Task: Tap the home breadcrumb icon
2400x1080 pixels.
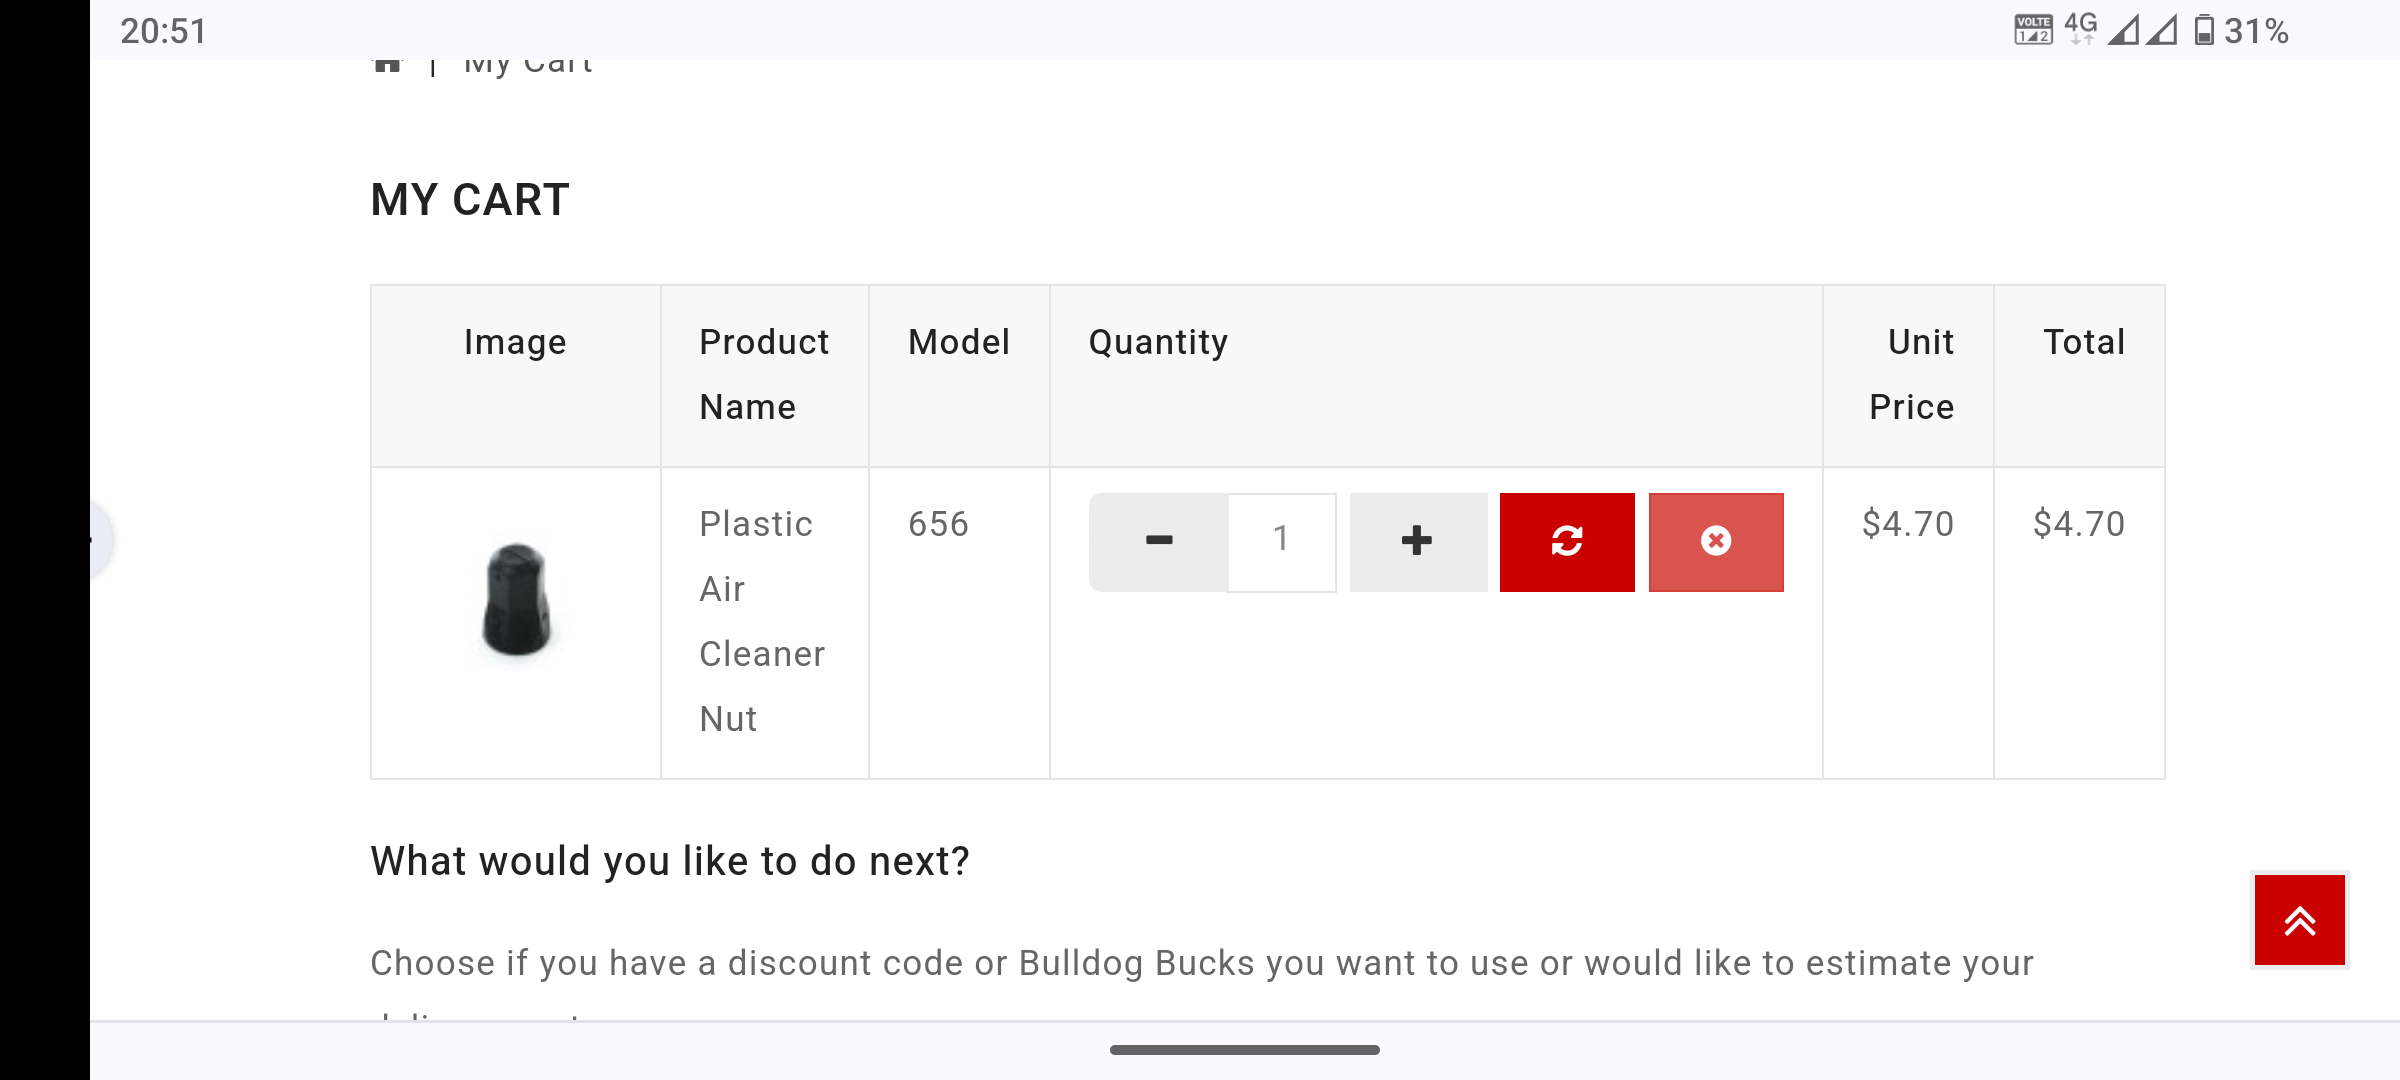Action: click(387, 64)
